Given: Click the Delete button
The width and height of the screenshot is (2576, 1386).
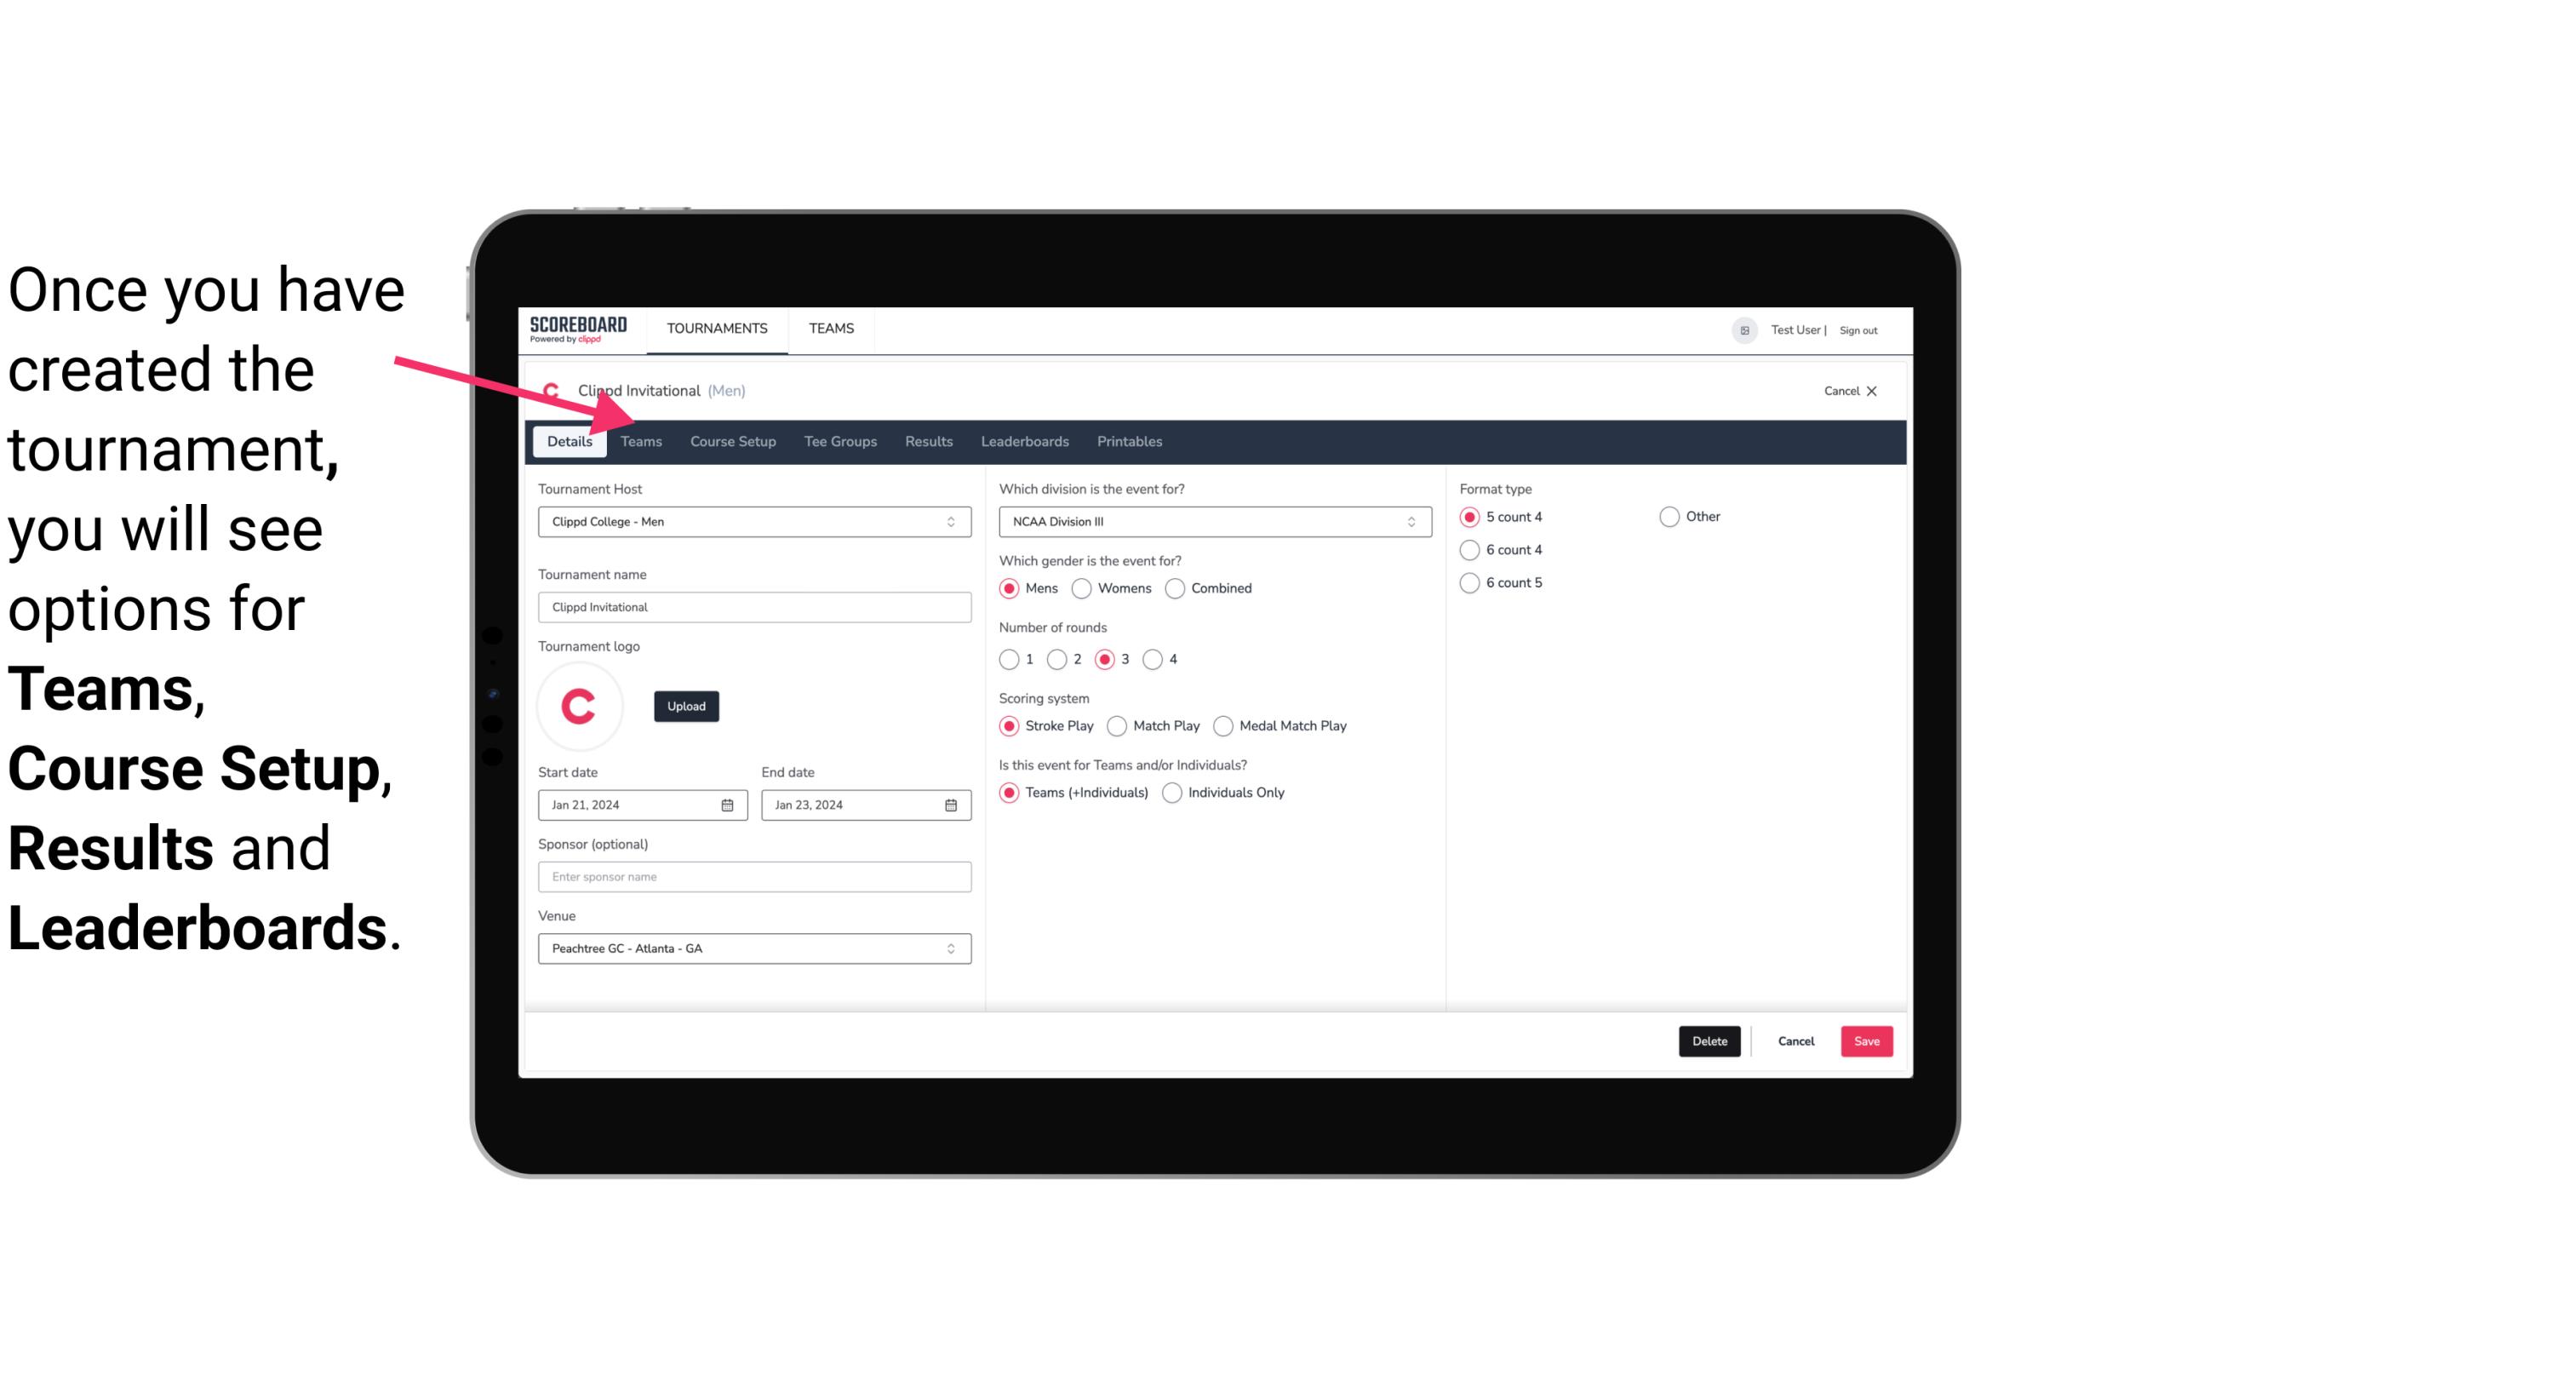Looking at the screenshot, I should coord(1708,1039).
